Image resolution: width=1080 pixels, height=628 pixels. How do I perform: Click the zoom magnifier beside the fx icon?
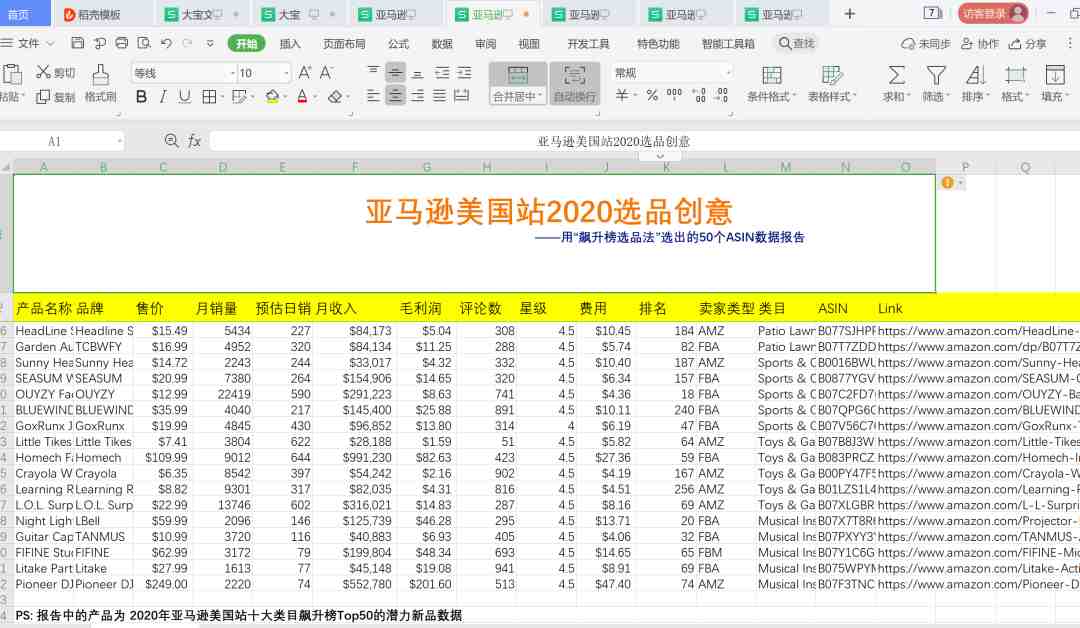(x=172, y=141)
